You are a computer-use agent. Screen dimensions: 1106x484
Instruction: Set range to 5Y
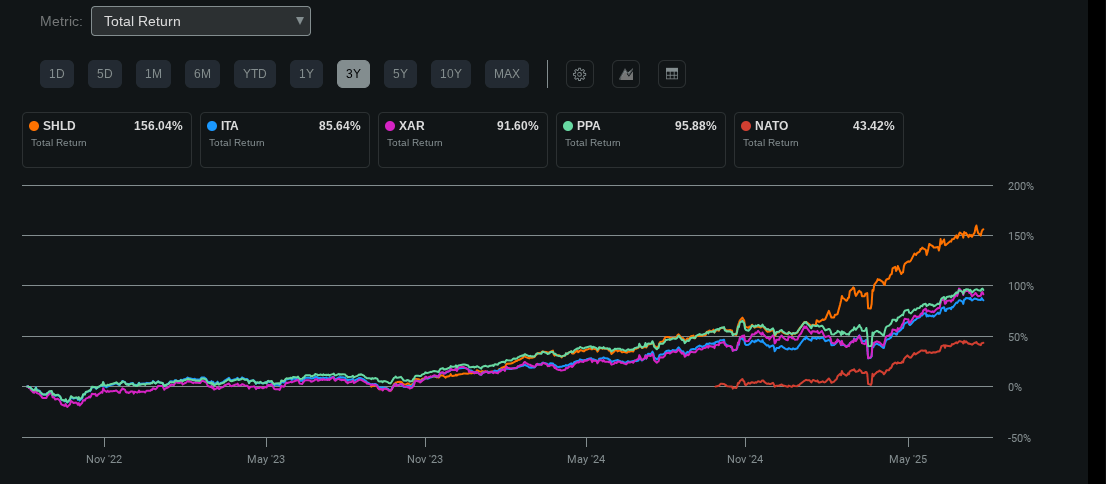pos(400,74)
